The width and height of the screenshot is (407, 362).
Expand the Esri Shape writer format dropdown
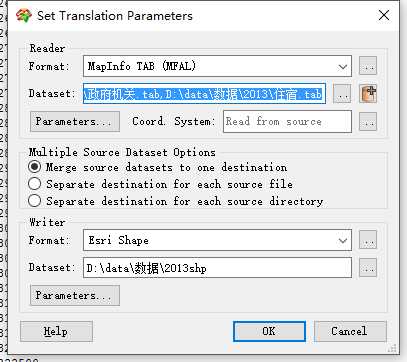343,240
